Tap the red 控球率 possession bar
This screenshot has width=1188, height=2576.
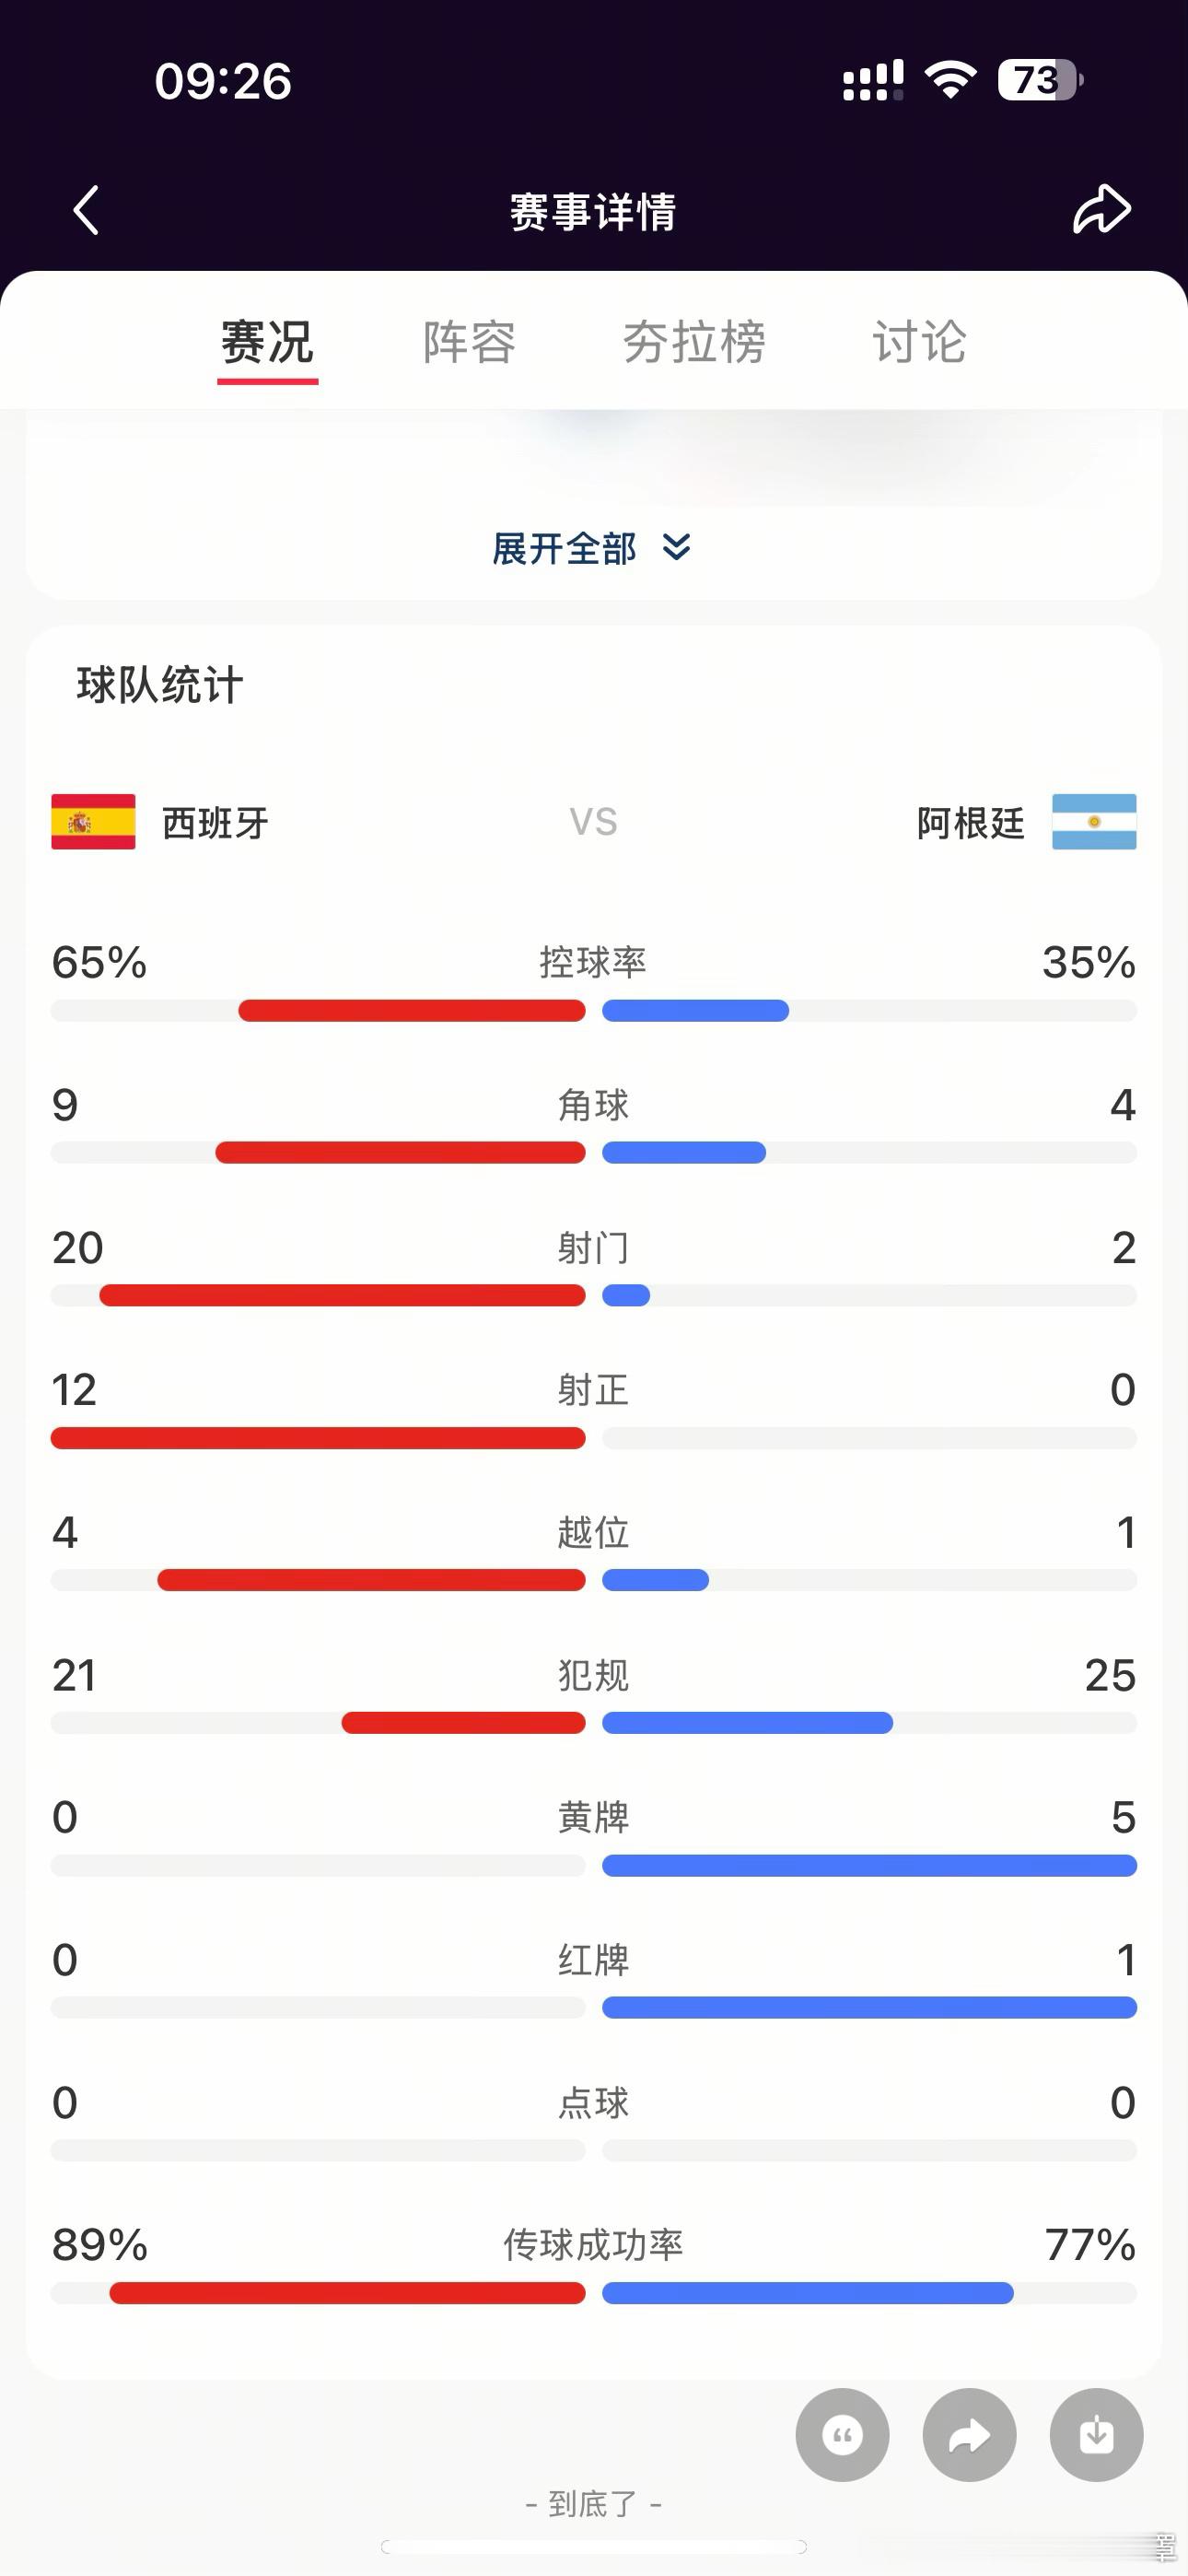coord(411,1011)
